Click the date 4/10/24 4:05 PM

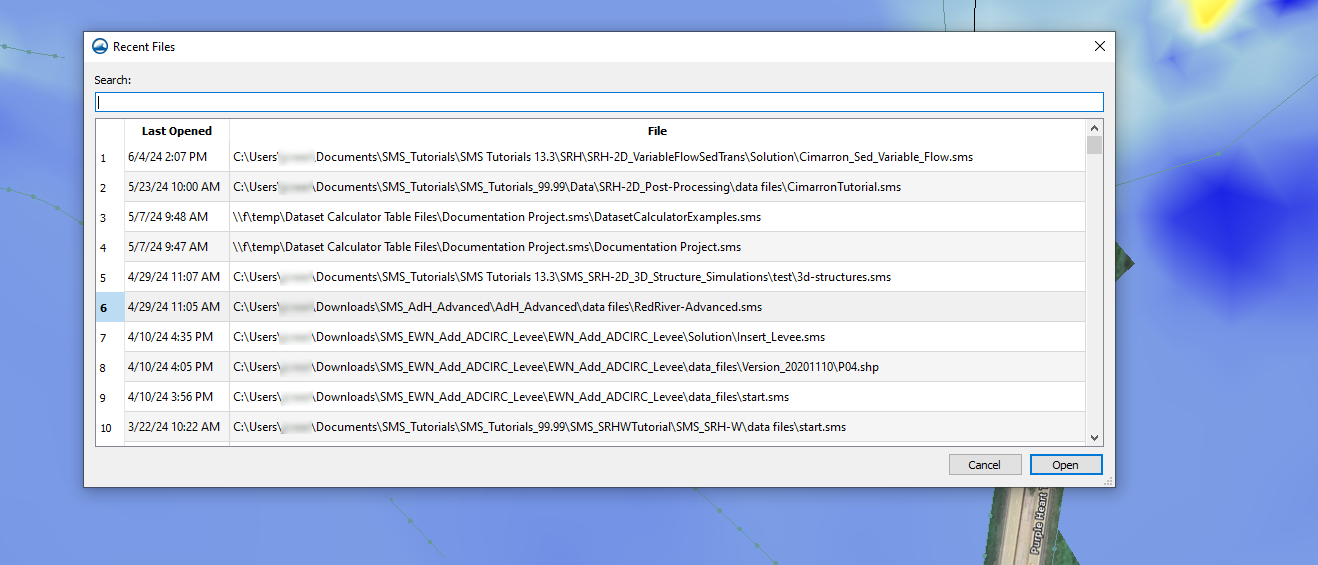tap(171, 367)
